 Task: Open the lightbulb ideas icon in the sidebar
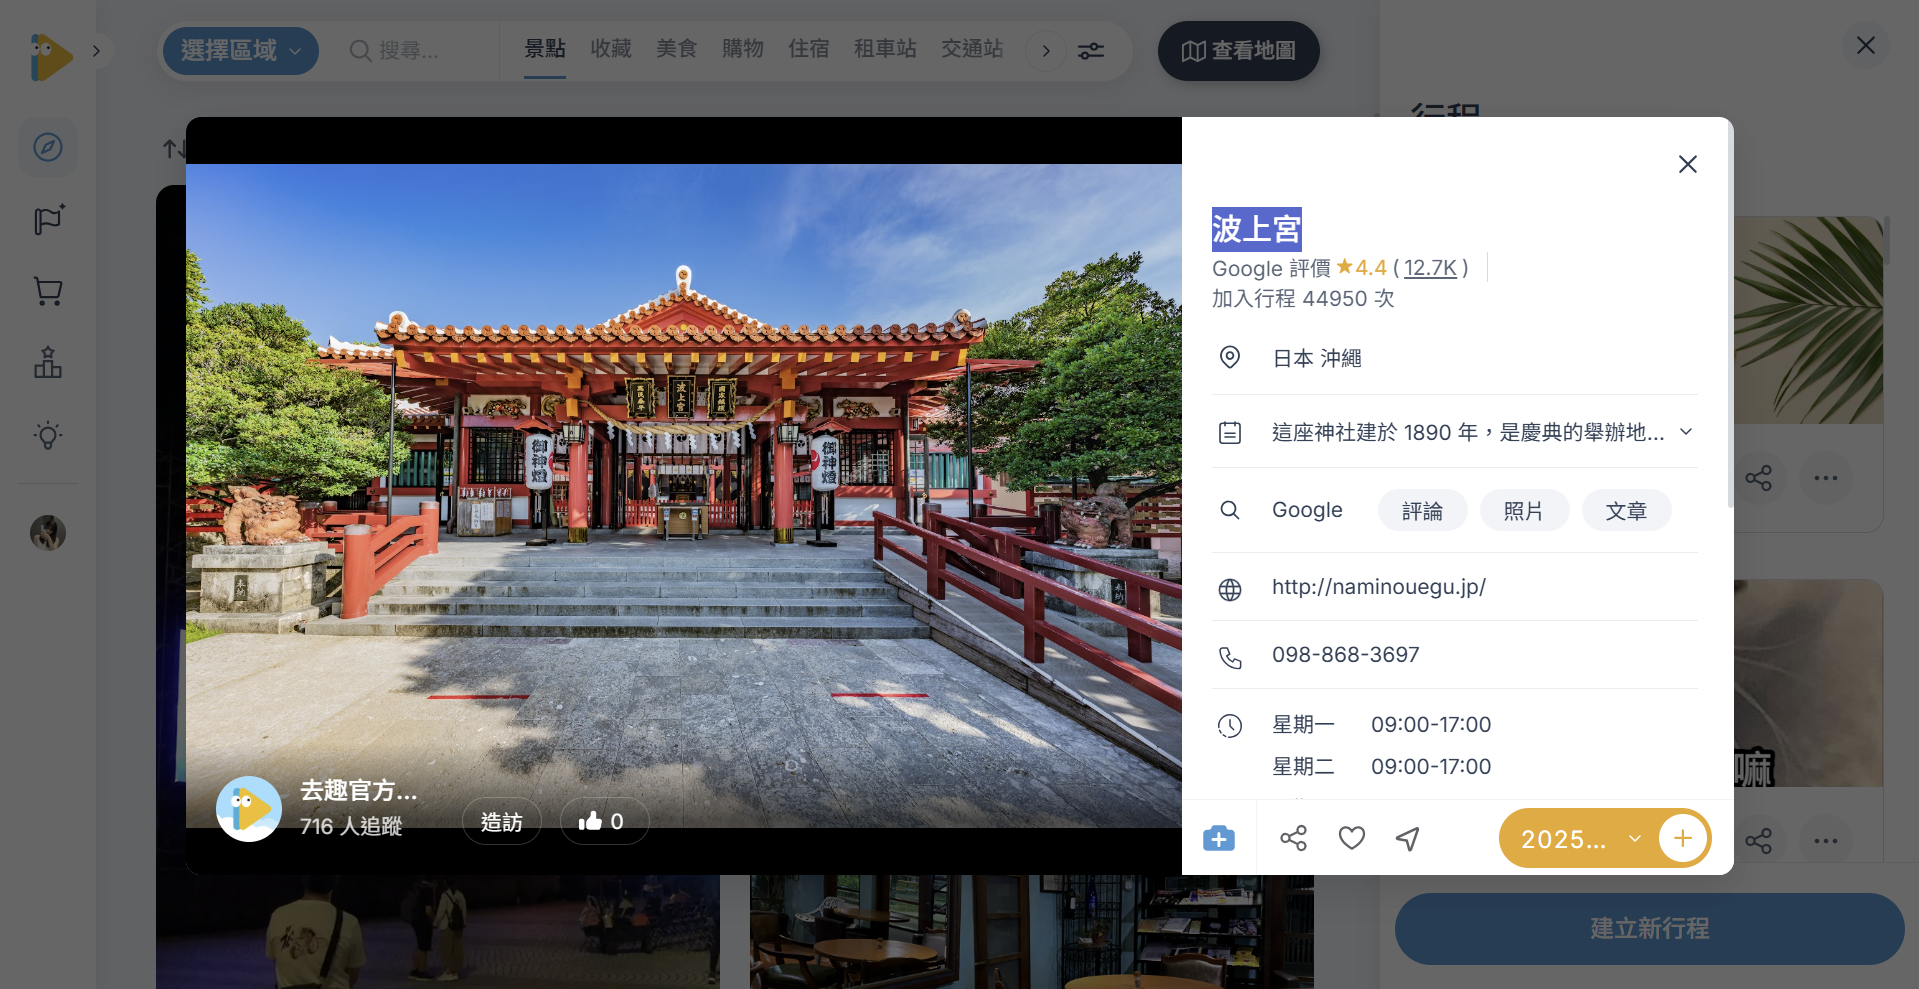(x=48, y=435)
